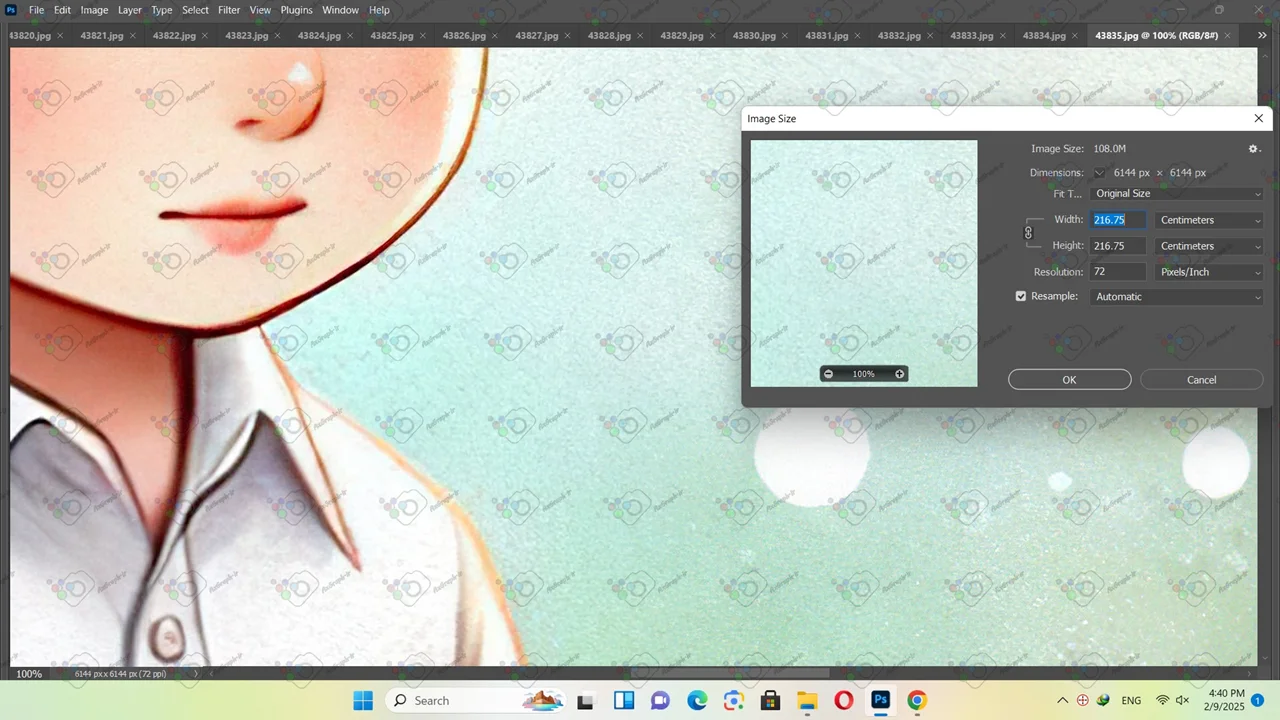The width and height of the screenshot is (1280, 720).
Task: Switch to the 43830.jpg tab
Action: pyautogui.click(x=754, y=36)
